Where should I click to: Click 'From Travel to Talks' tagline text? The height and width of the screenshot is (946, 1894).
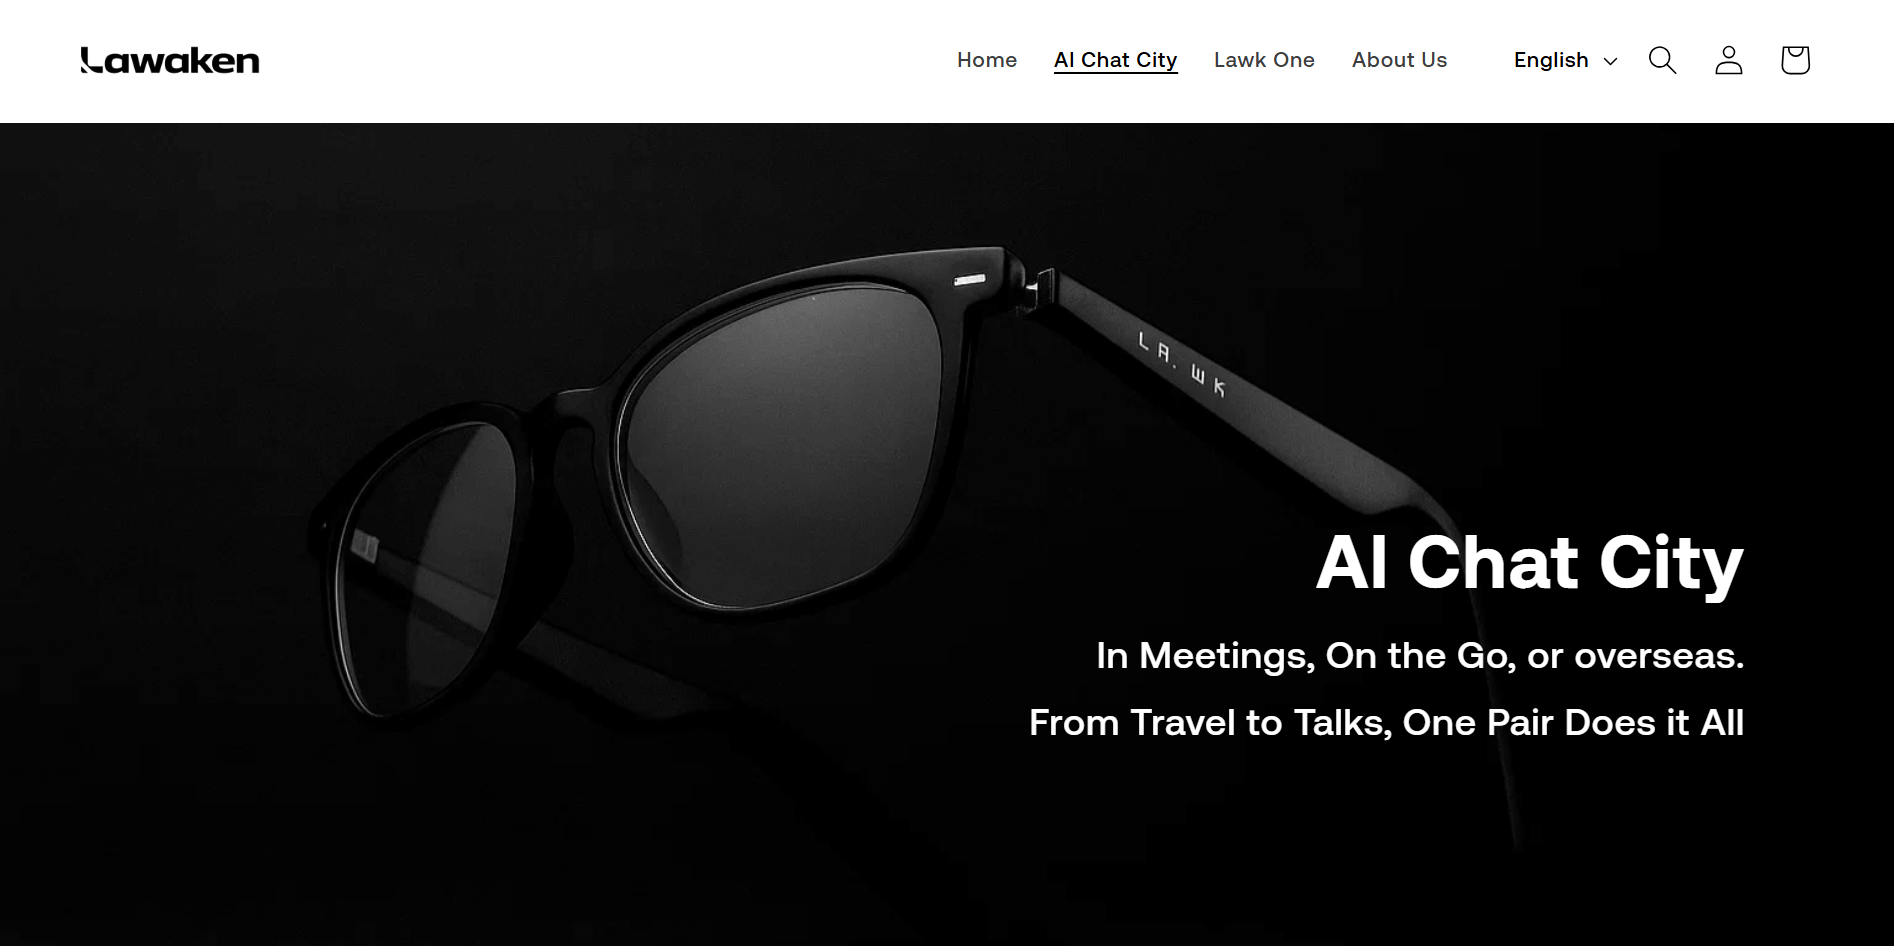[1386, 722]
